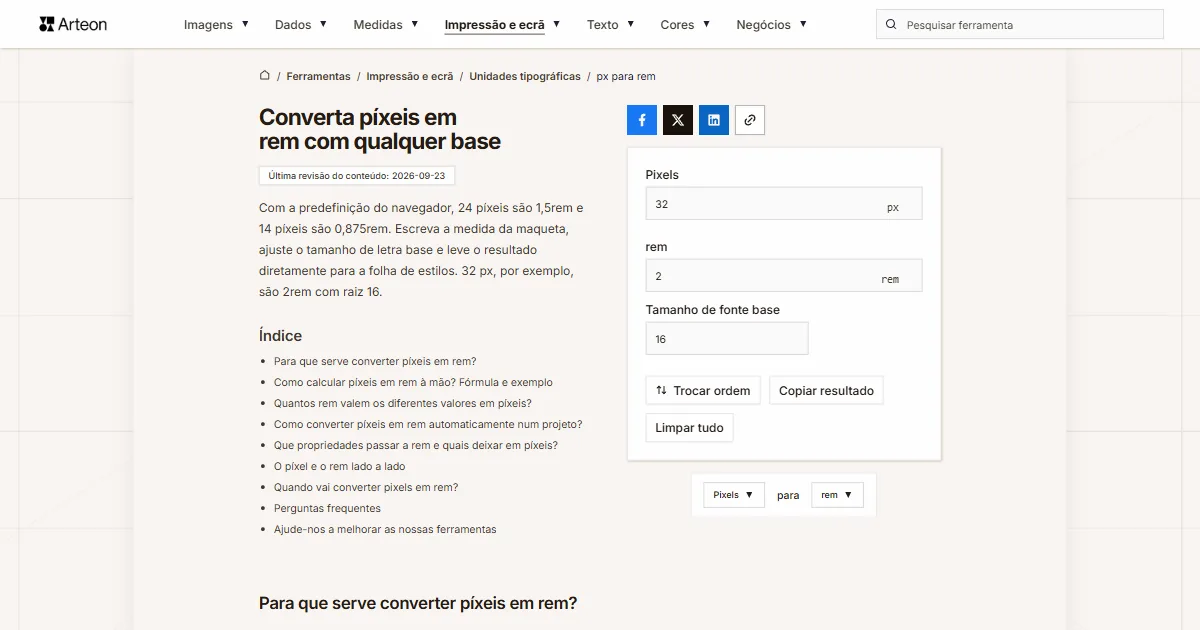Open Ferramentas breadcrumb link
Screen dimensions: 1200x630
click(x=318, y=76)
